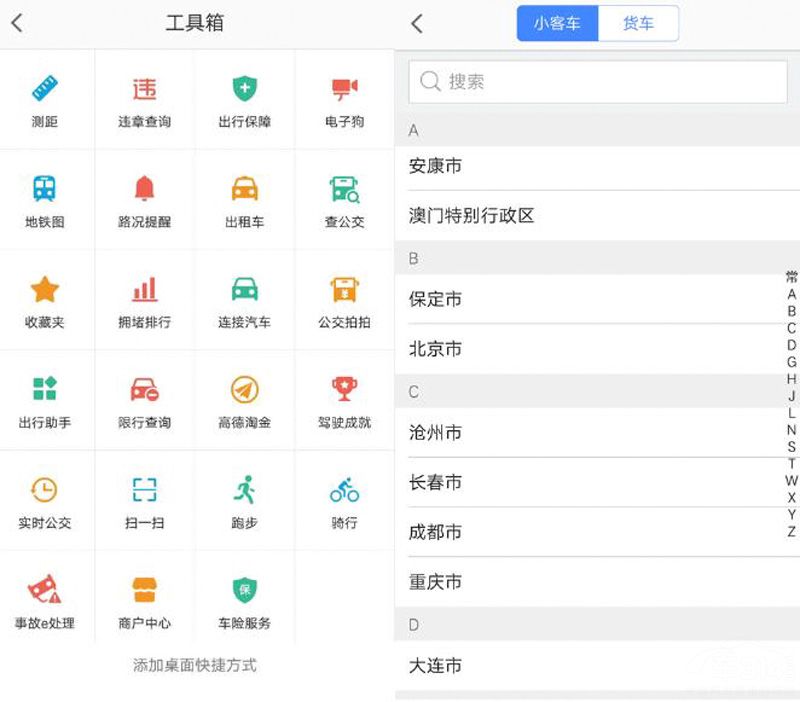
Task: Jump to letter X in index sidebar
Action: tap(791, 497)
